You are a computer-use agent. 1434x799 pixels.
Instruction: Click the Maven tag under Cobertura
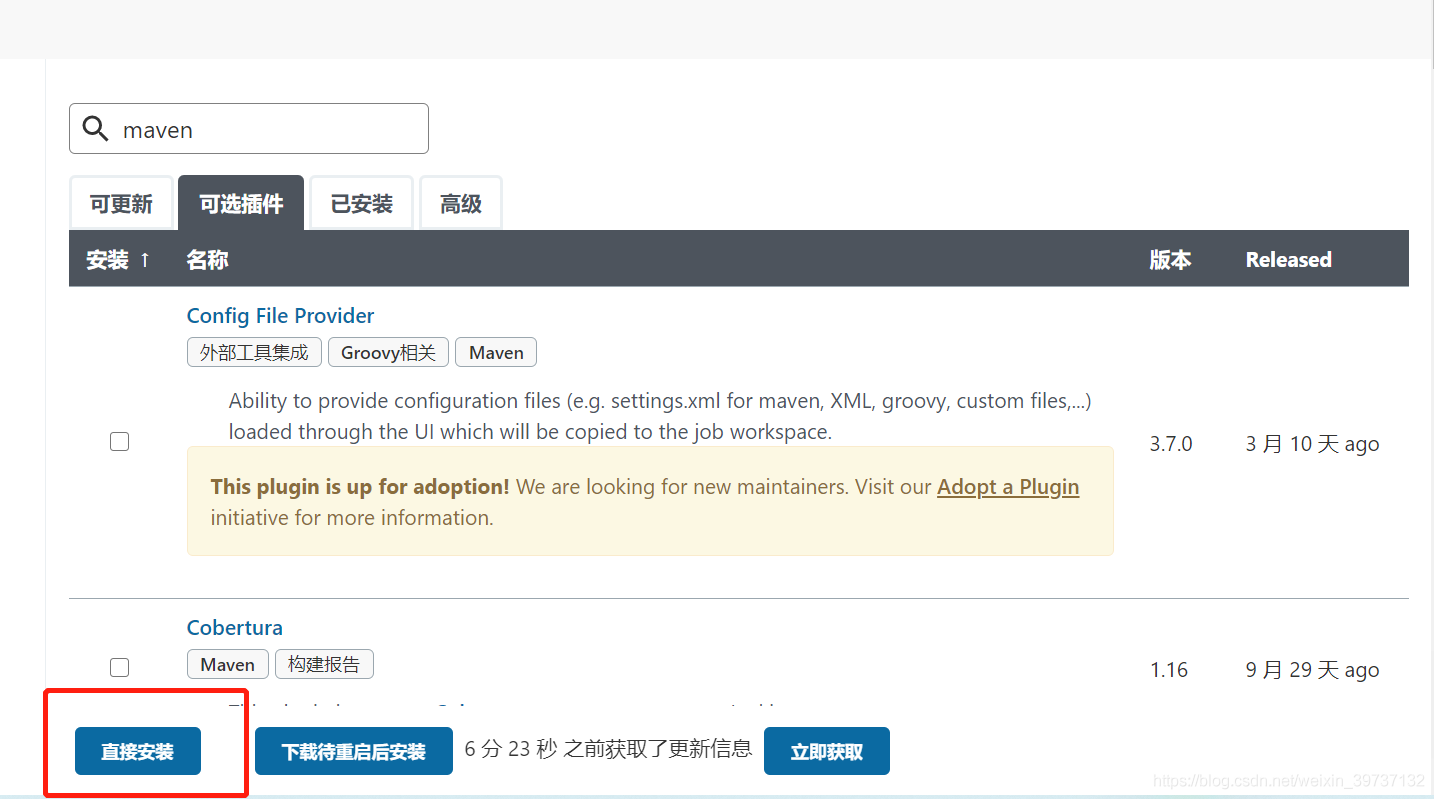click(x=228, y=664)
